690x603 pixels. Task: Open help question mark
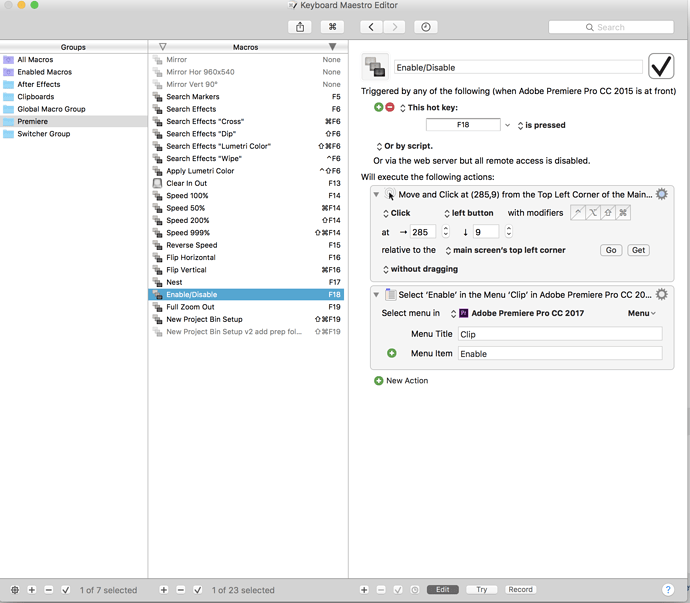tap(668, 589)
